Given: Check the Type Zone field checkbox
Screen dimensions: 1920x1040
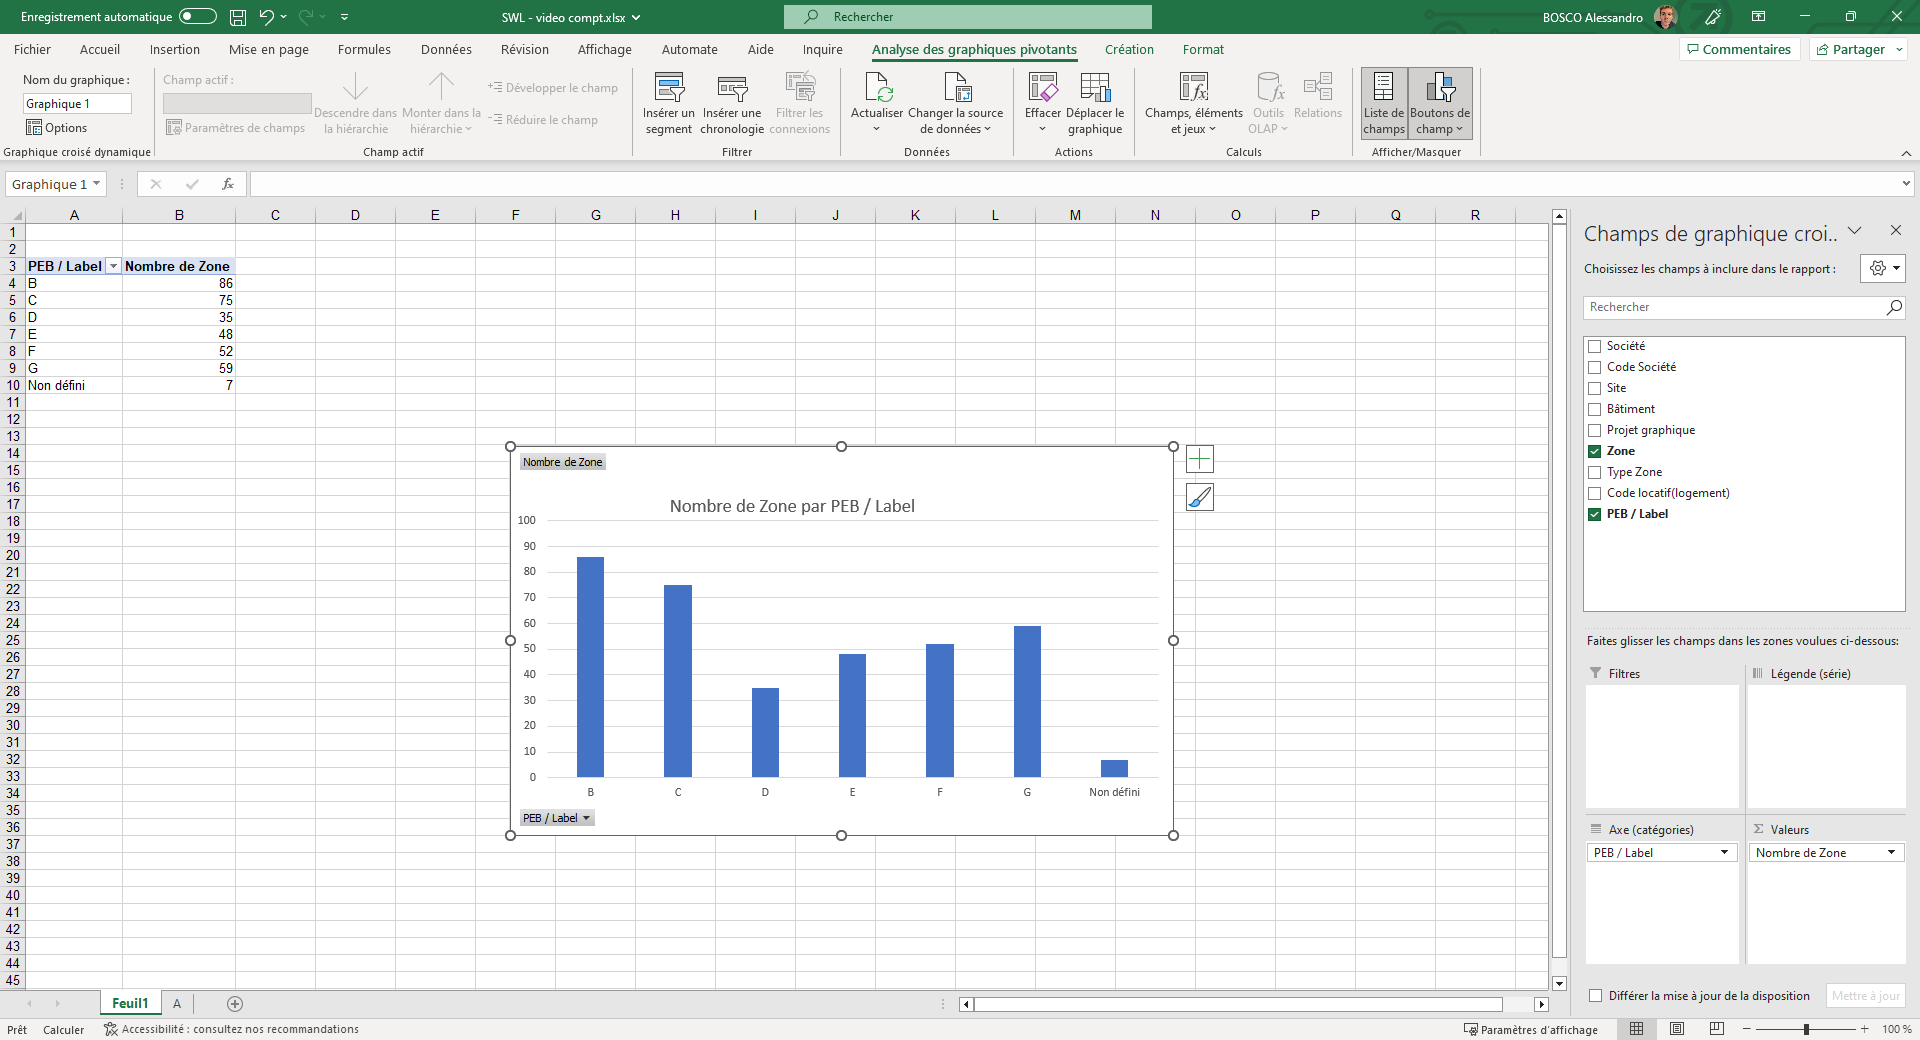Looking at the screenshot, I should pos(1595,472).
